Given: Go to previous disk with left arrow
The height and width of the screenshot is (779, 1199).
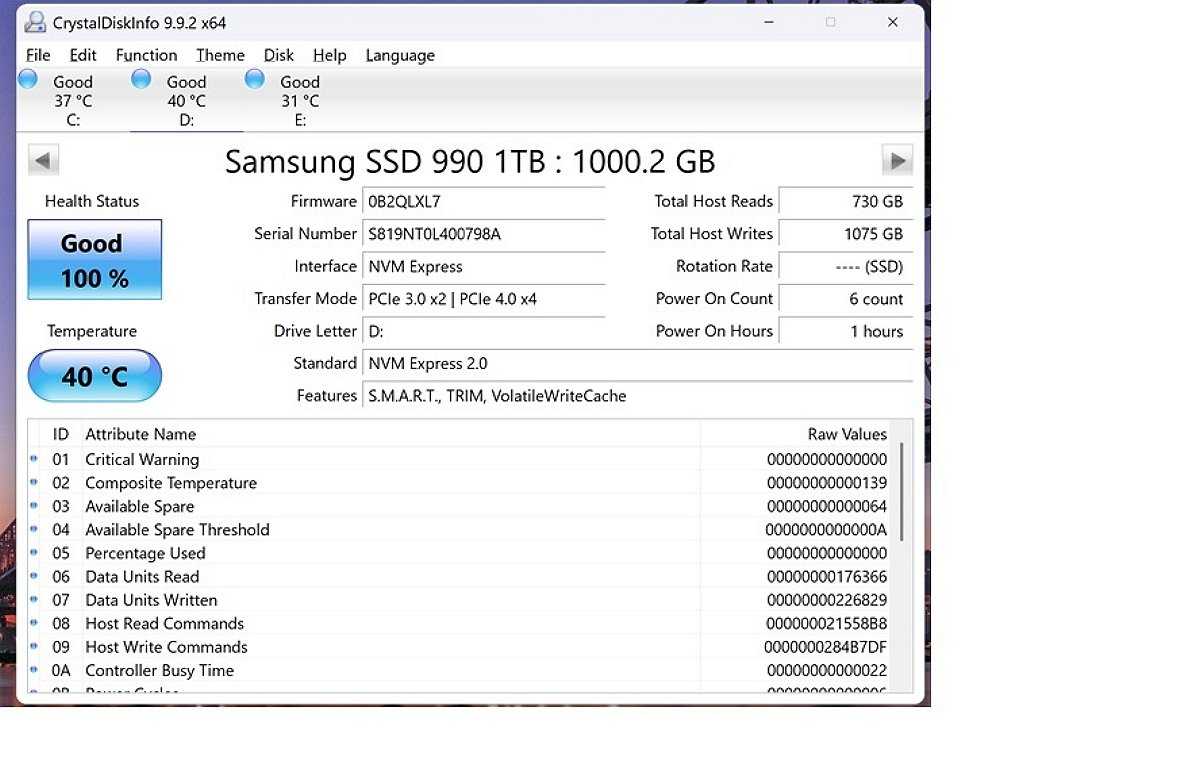Looking at the screenshot, I should point(44,161).
